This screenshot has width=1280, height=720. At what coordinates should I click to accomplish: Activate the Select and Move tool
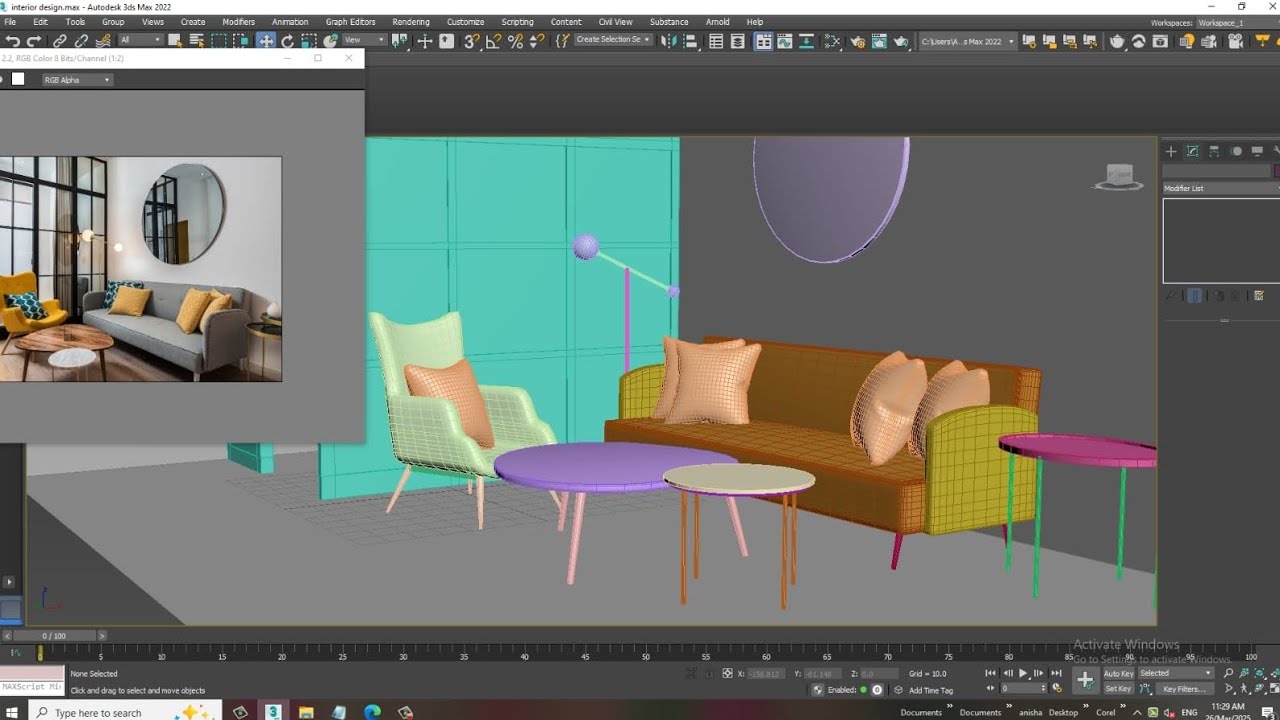pos(266,41)
